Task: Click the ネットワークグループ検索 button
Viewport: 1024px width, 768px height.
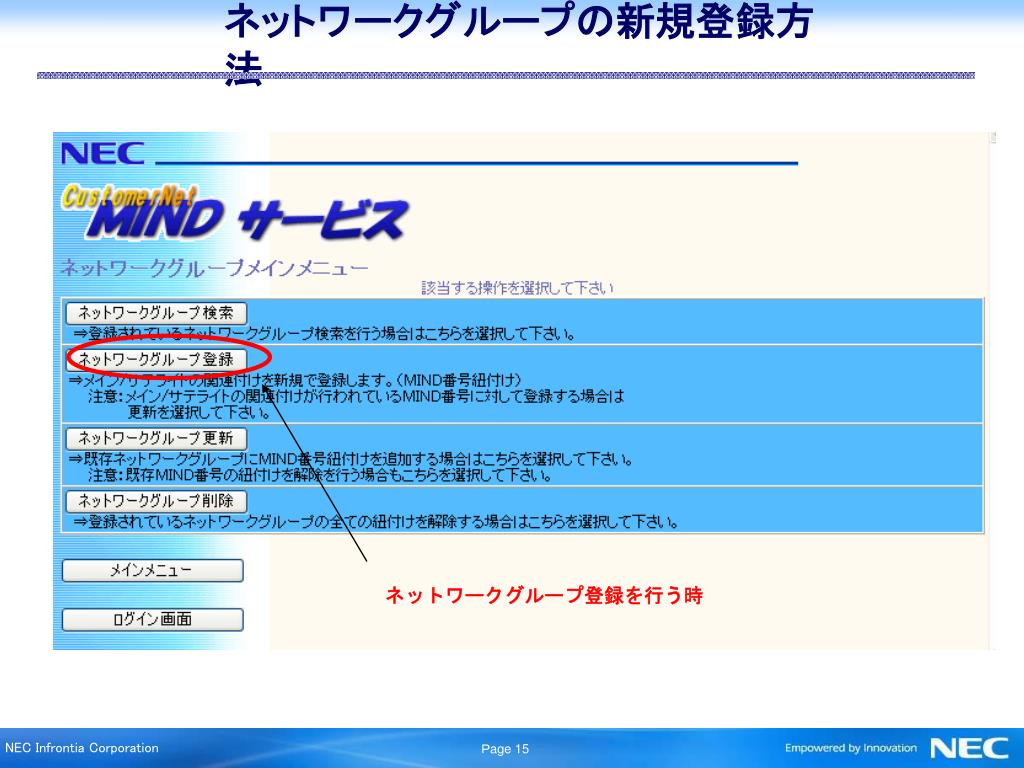Action: pyautogui.click(x=156, y=313)
